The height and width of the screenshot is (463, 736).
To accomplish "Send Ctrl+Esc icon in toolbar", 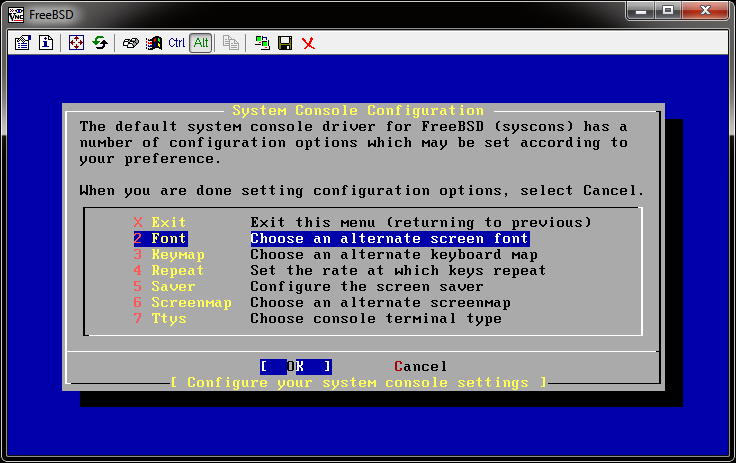I will pyautogui.click(x=153, y=43).
